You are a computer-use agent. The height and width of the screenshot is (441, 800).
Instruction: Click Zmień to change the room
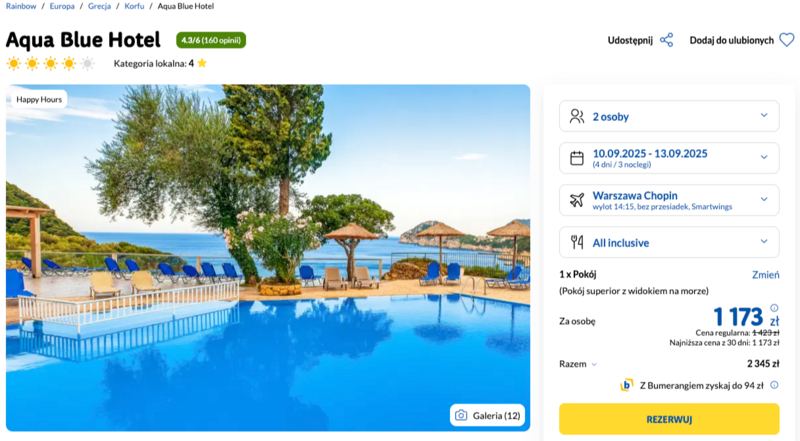(765, 275)
